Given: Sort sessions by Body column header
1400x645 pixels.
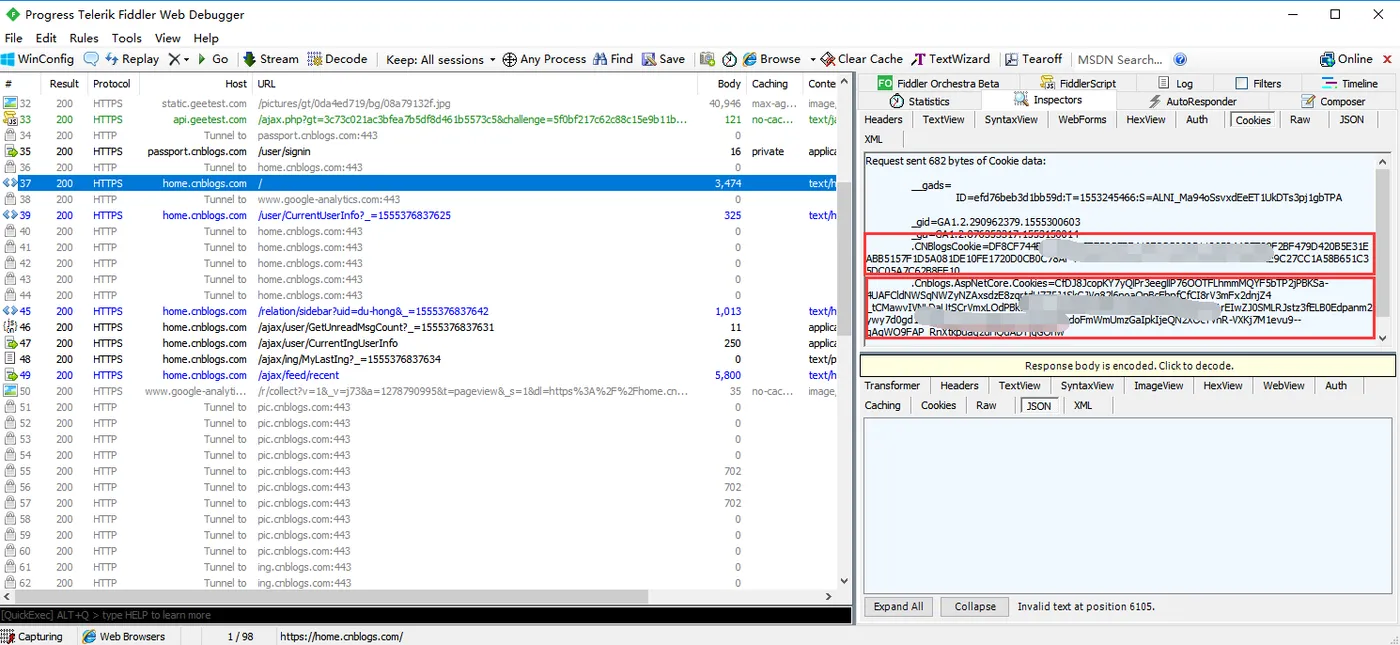Looking at the screenshot, I should (722, 84).
